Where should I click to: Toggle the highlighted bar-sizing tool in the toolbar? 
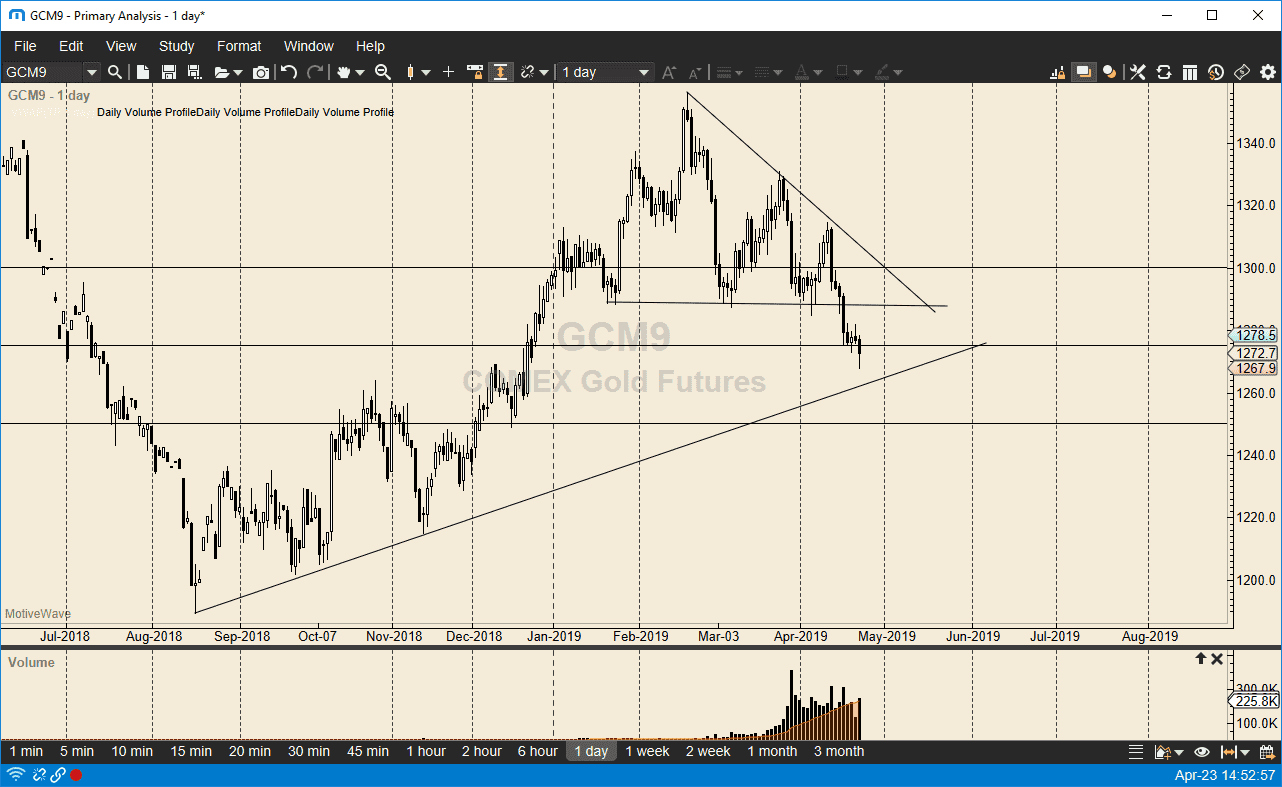[x=501, y=72]
